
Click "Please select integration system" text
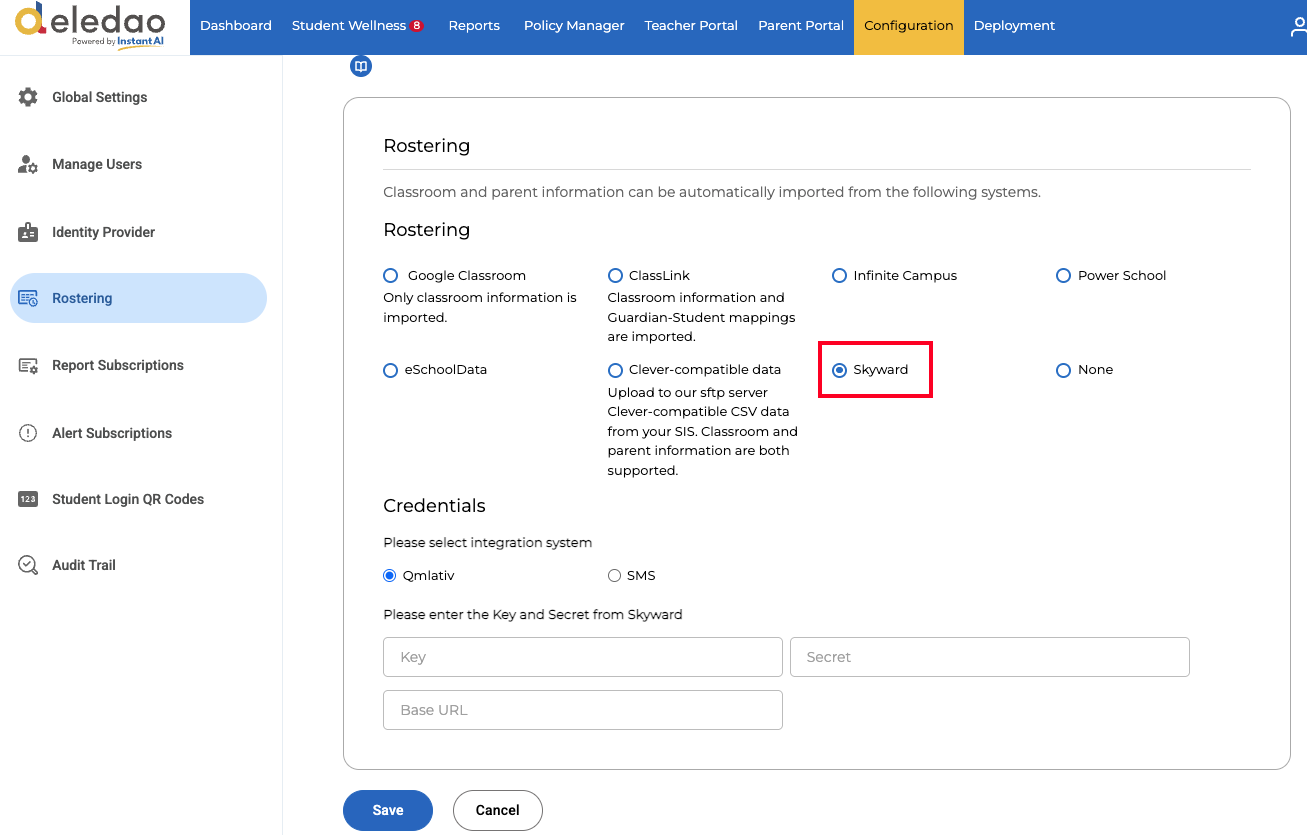tap(488, 542)
